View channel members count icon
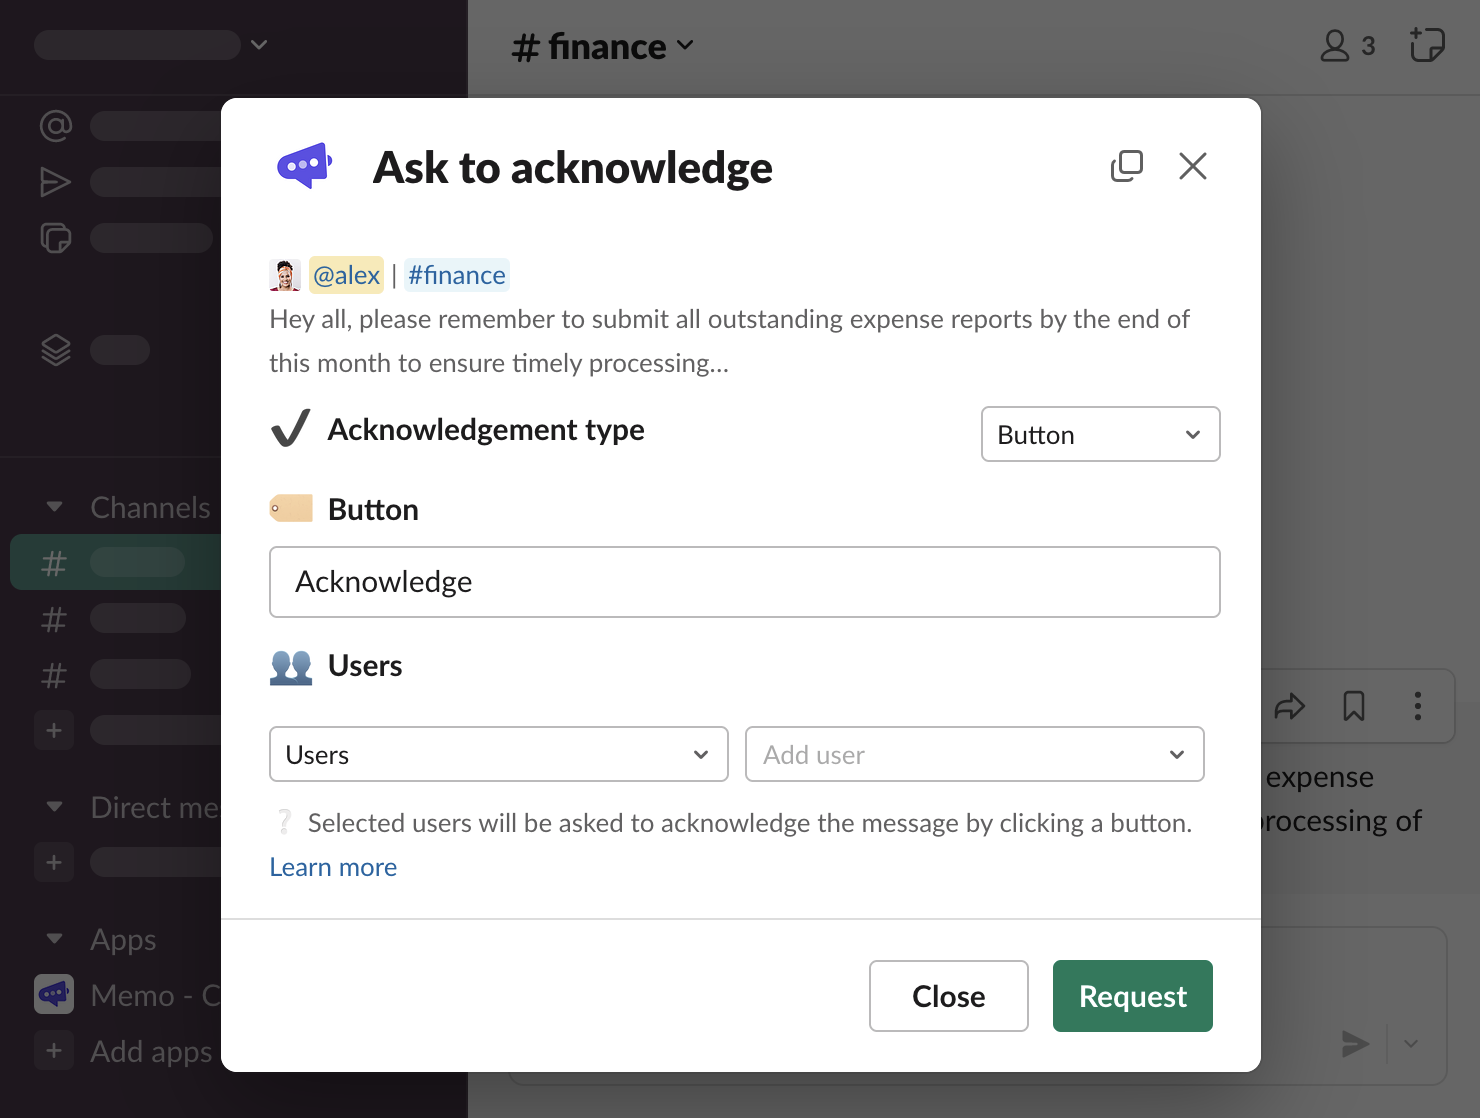 [x=1347, y=46]
